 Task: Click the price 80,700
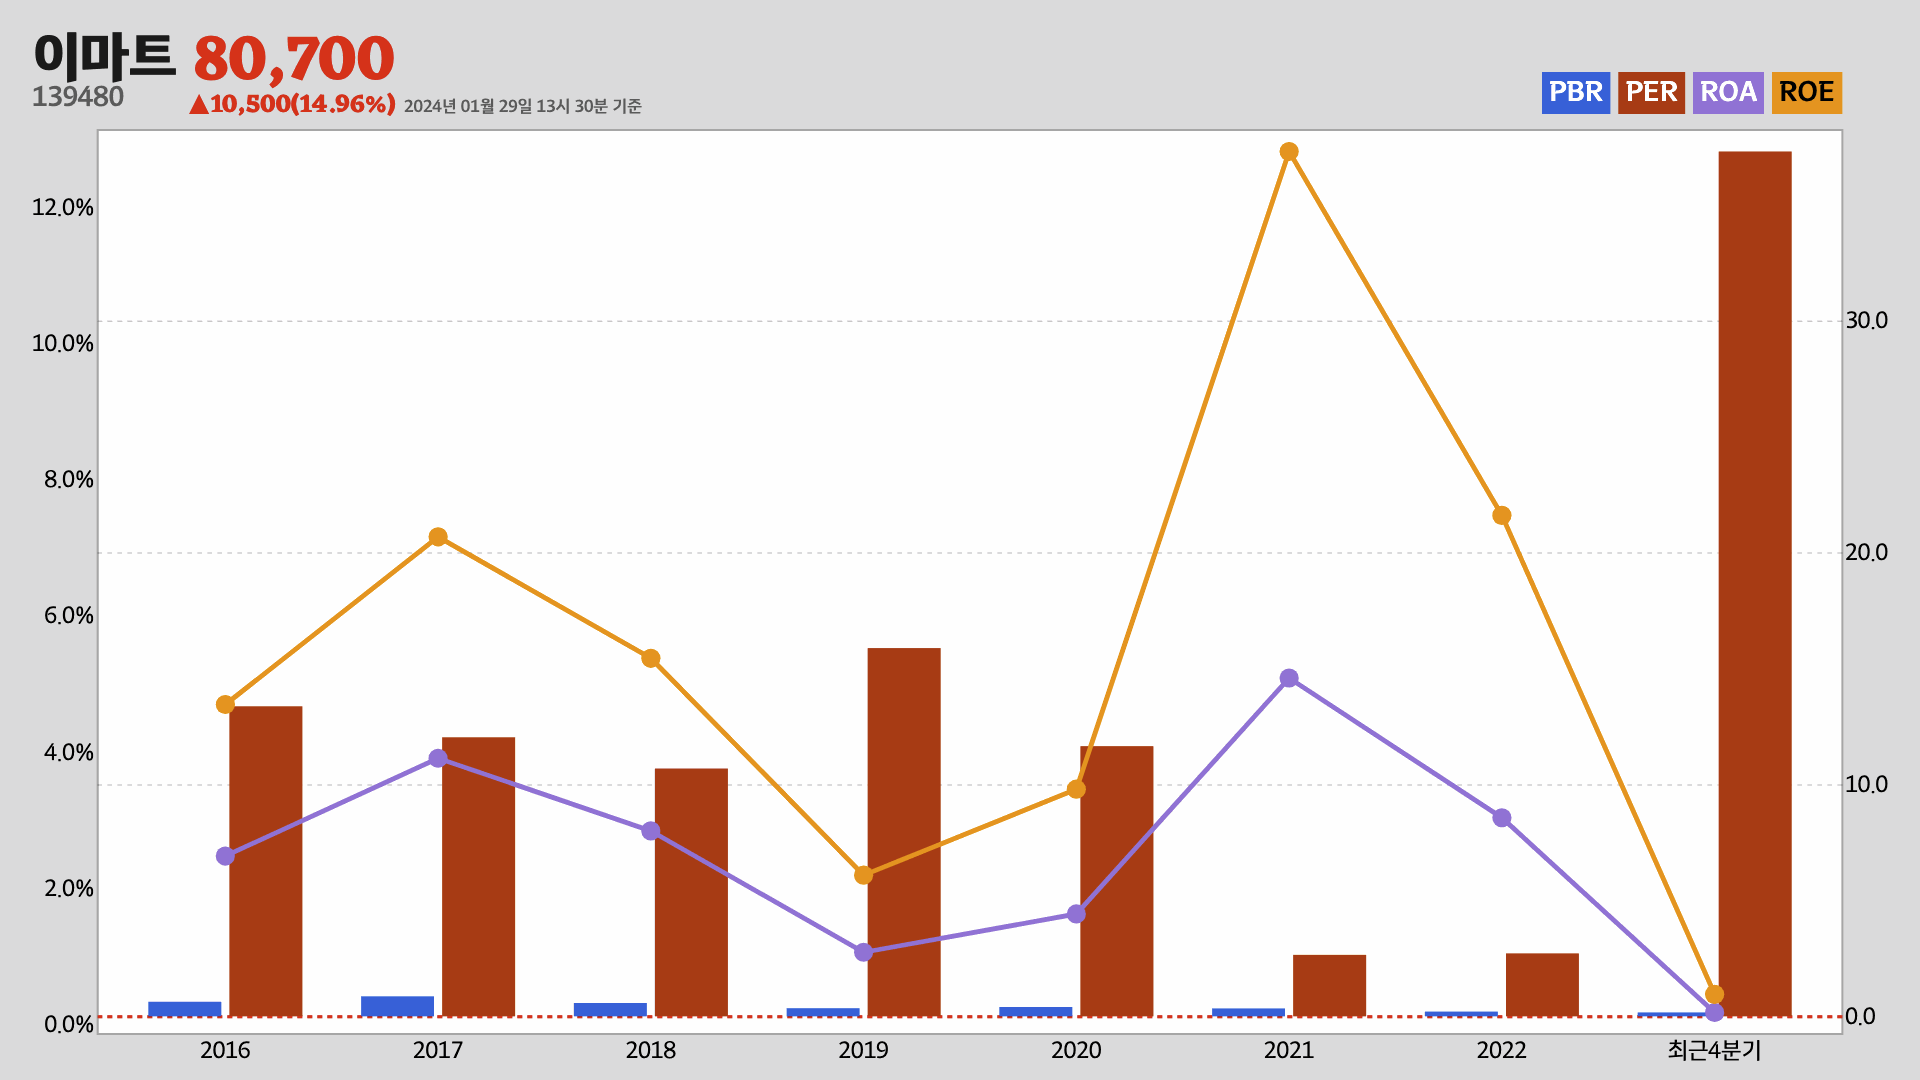point(294,59)
